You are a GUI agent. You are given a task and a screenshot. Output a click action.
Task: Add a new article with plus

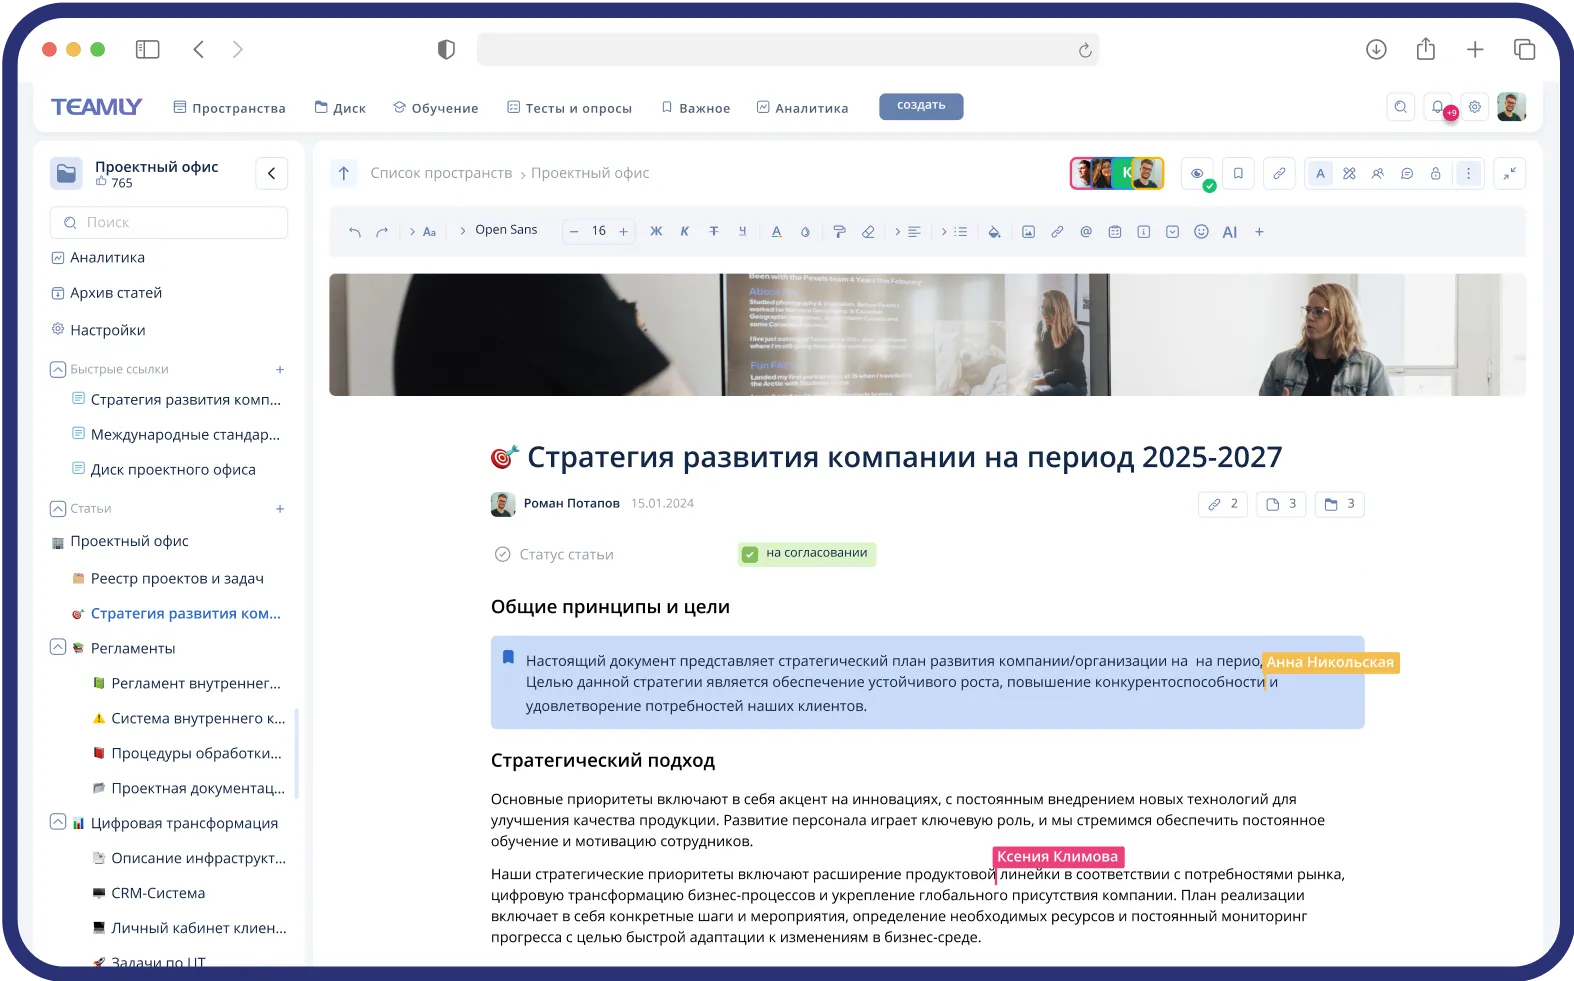point(280,509)
